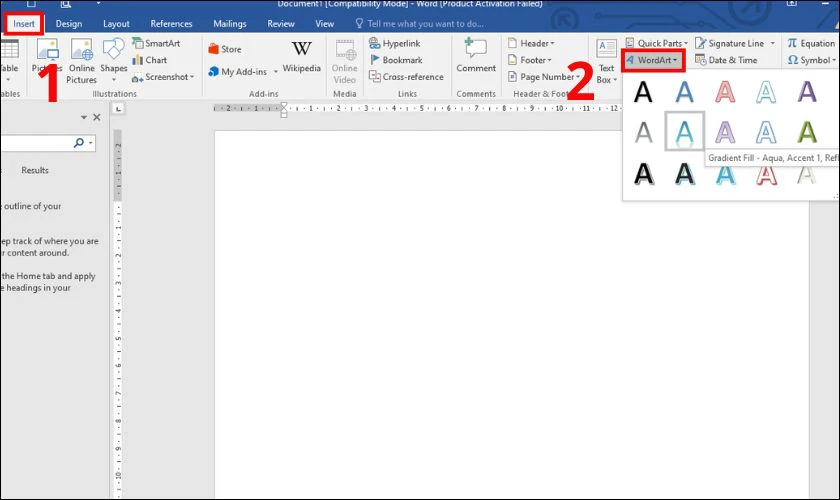Open the Layout tab
The height and width of the screenshot is (500, 840).
coord(116,24)
